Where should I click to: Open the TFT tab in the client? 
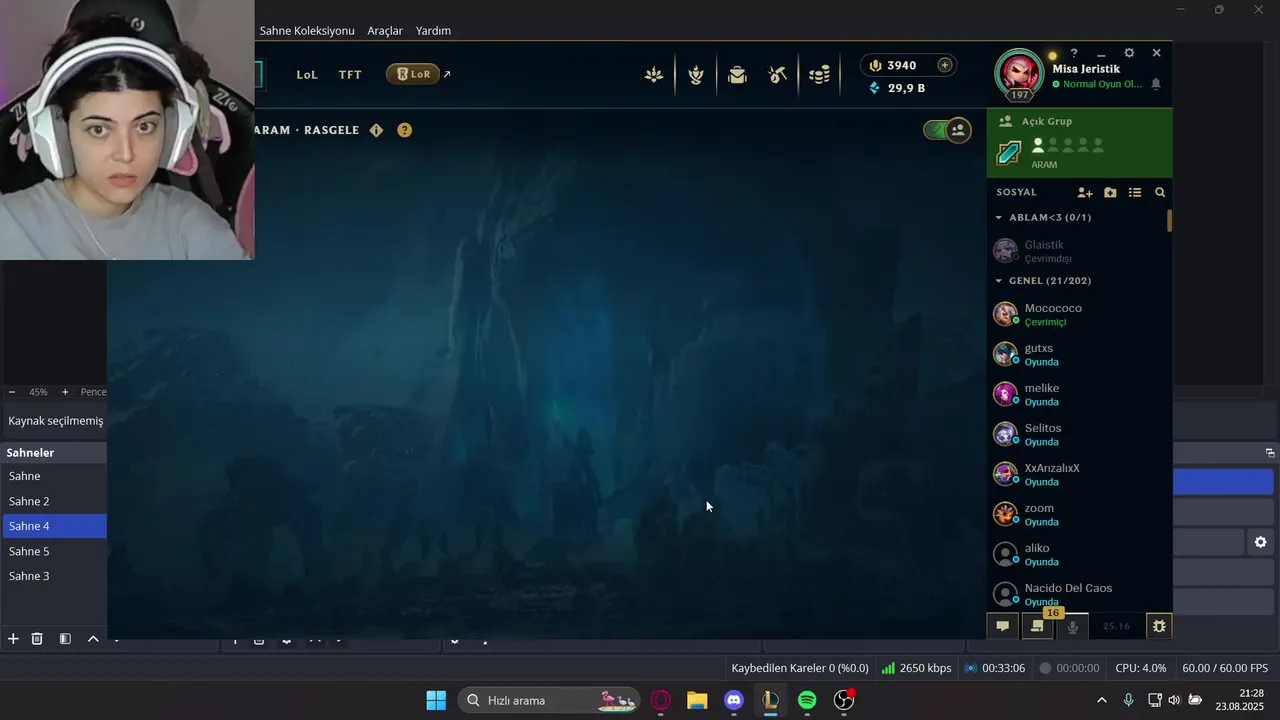click(350, 75)
